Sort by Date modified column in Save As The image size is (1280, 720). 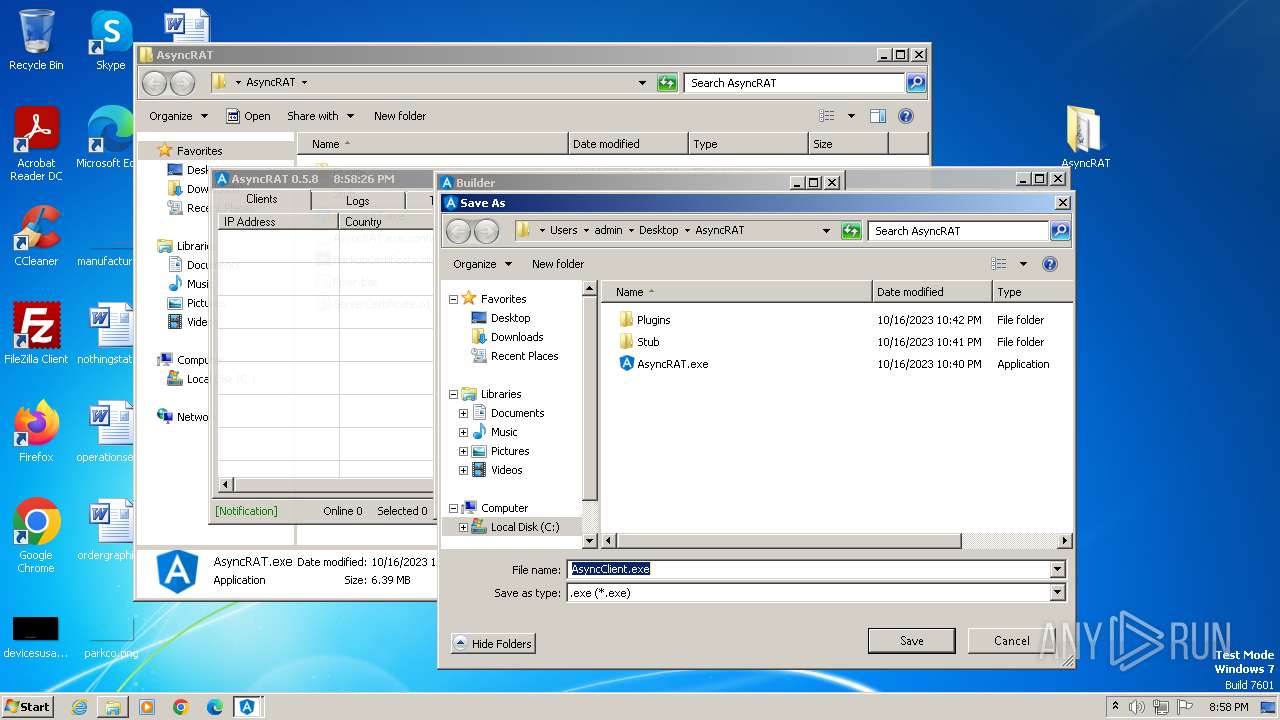(932, 292)
